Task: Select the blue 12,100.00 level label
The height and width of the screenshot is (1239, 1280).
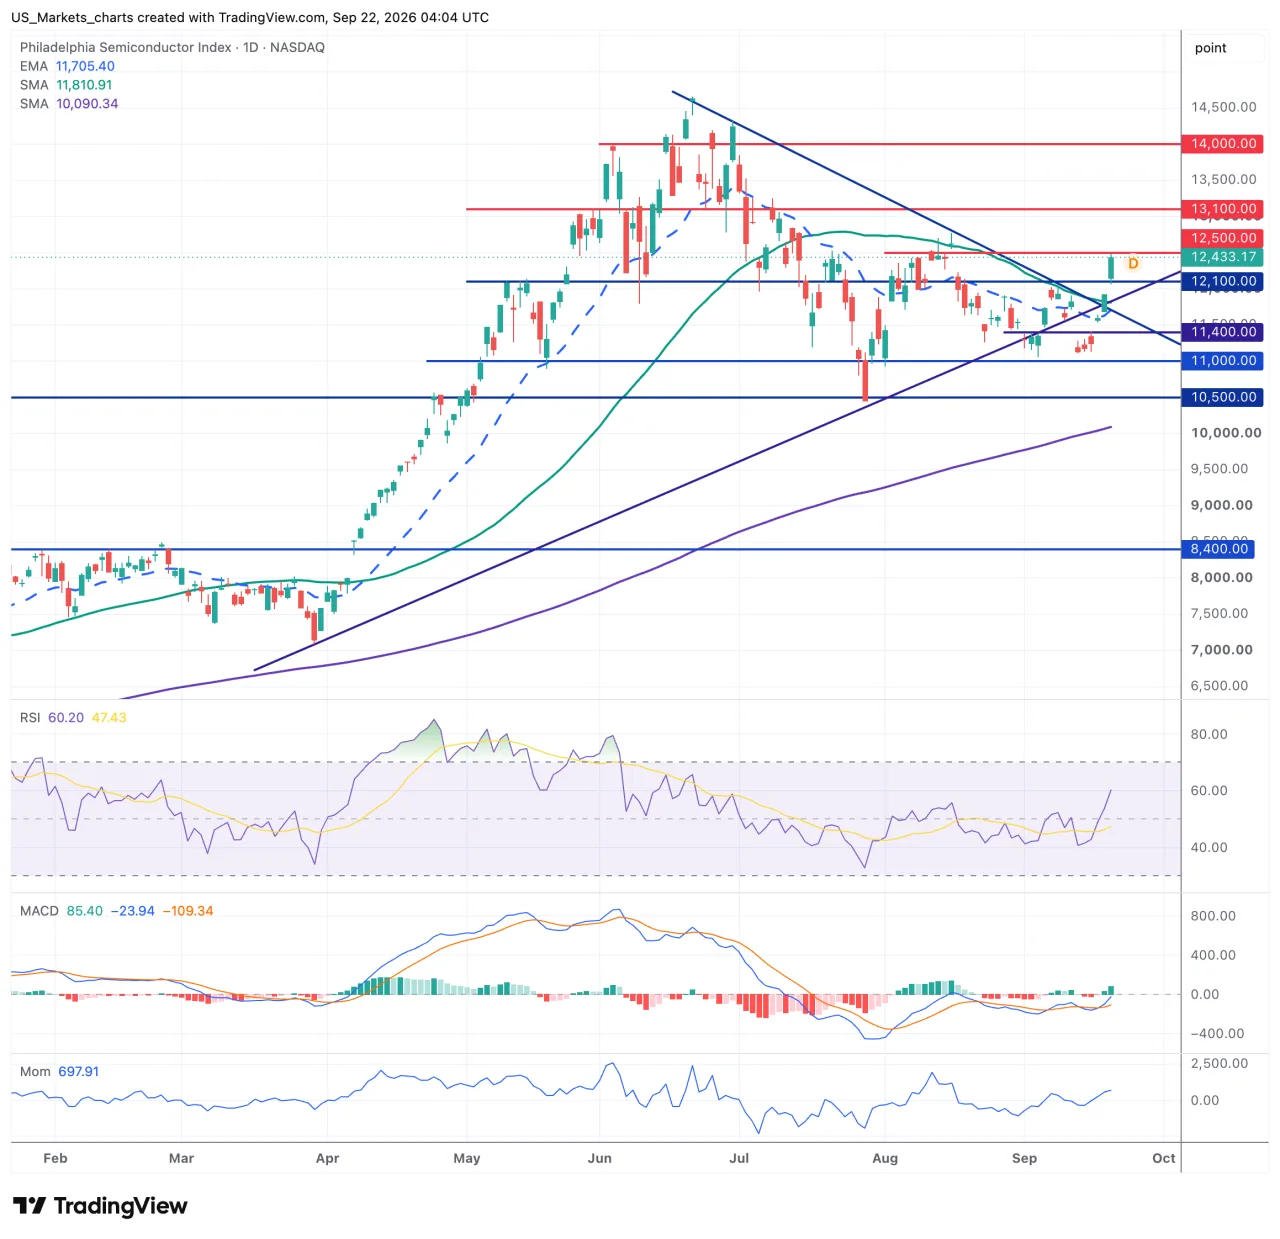Action: 1223,281
